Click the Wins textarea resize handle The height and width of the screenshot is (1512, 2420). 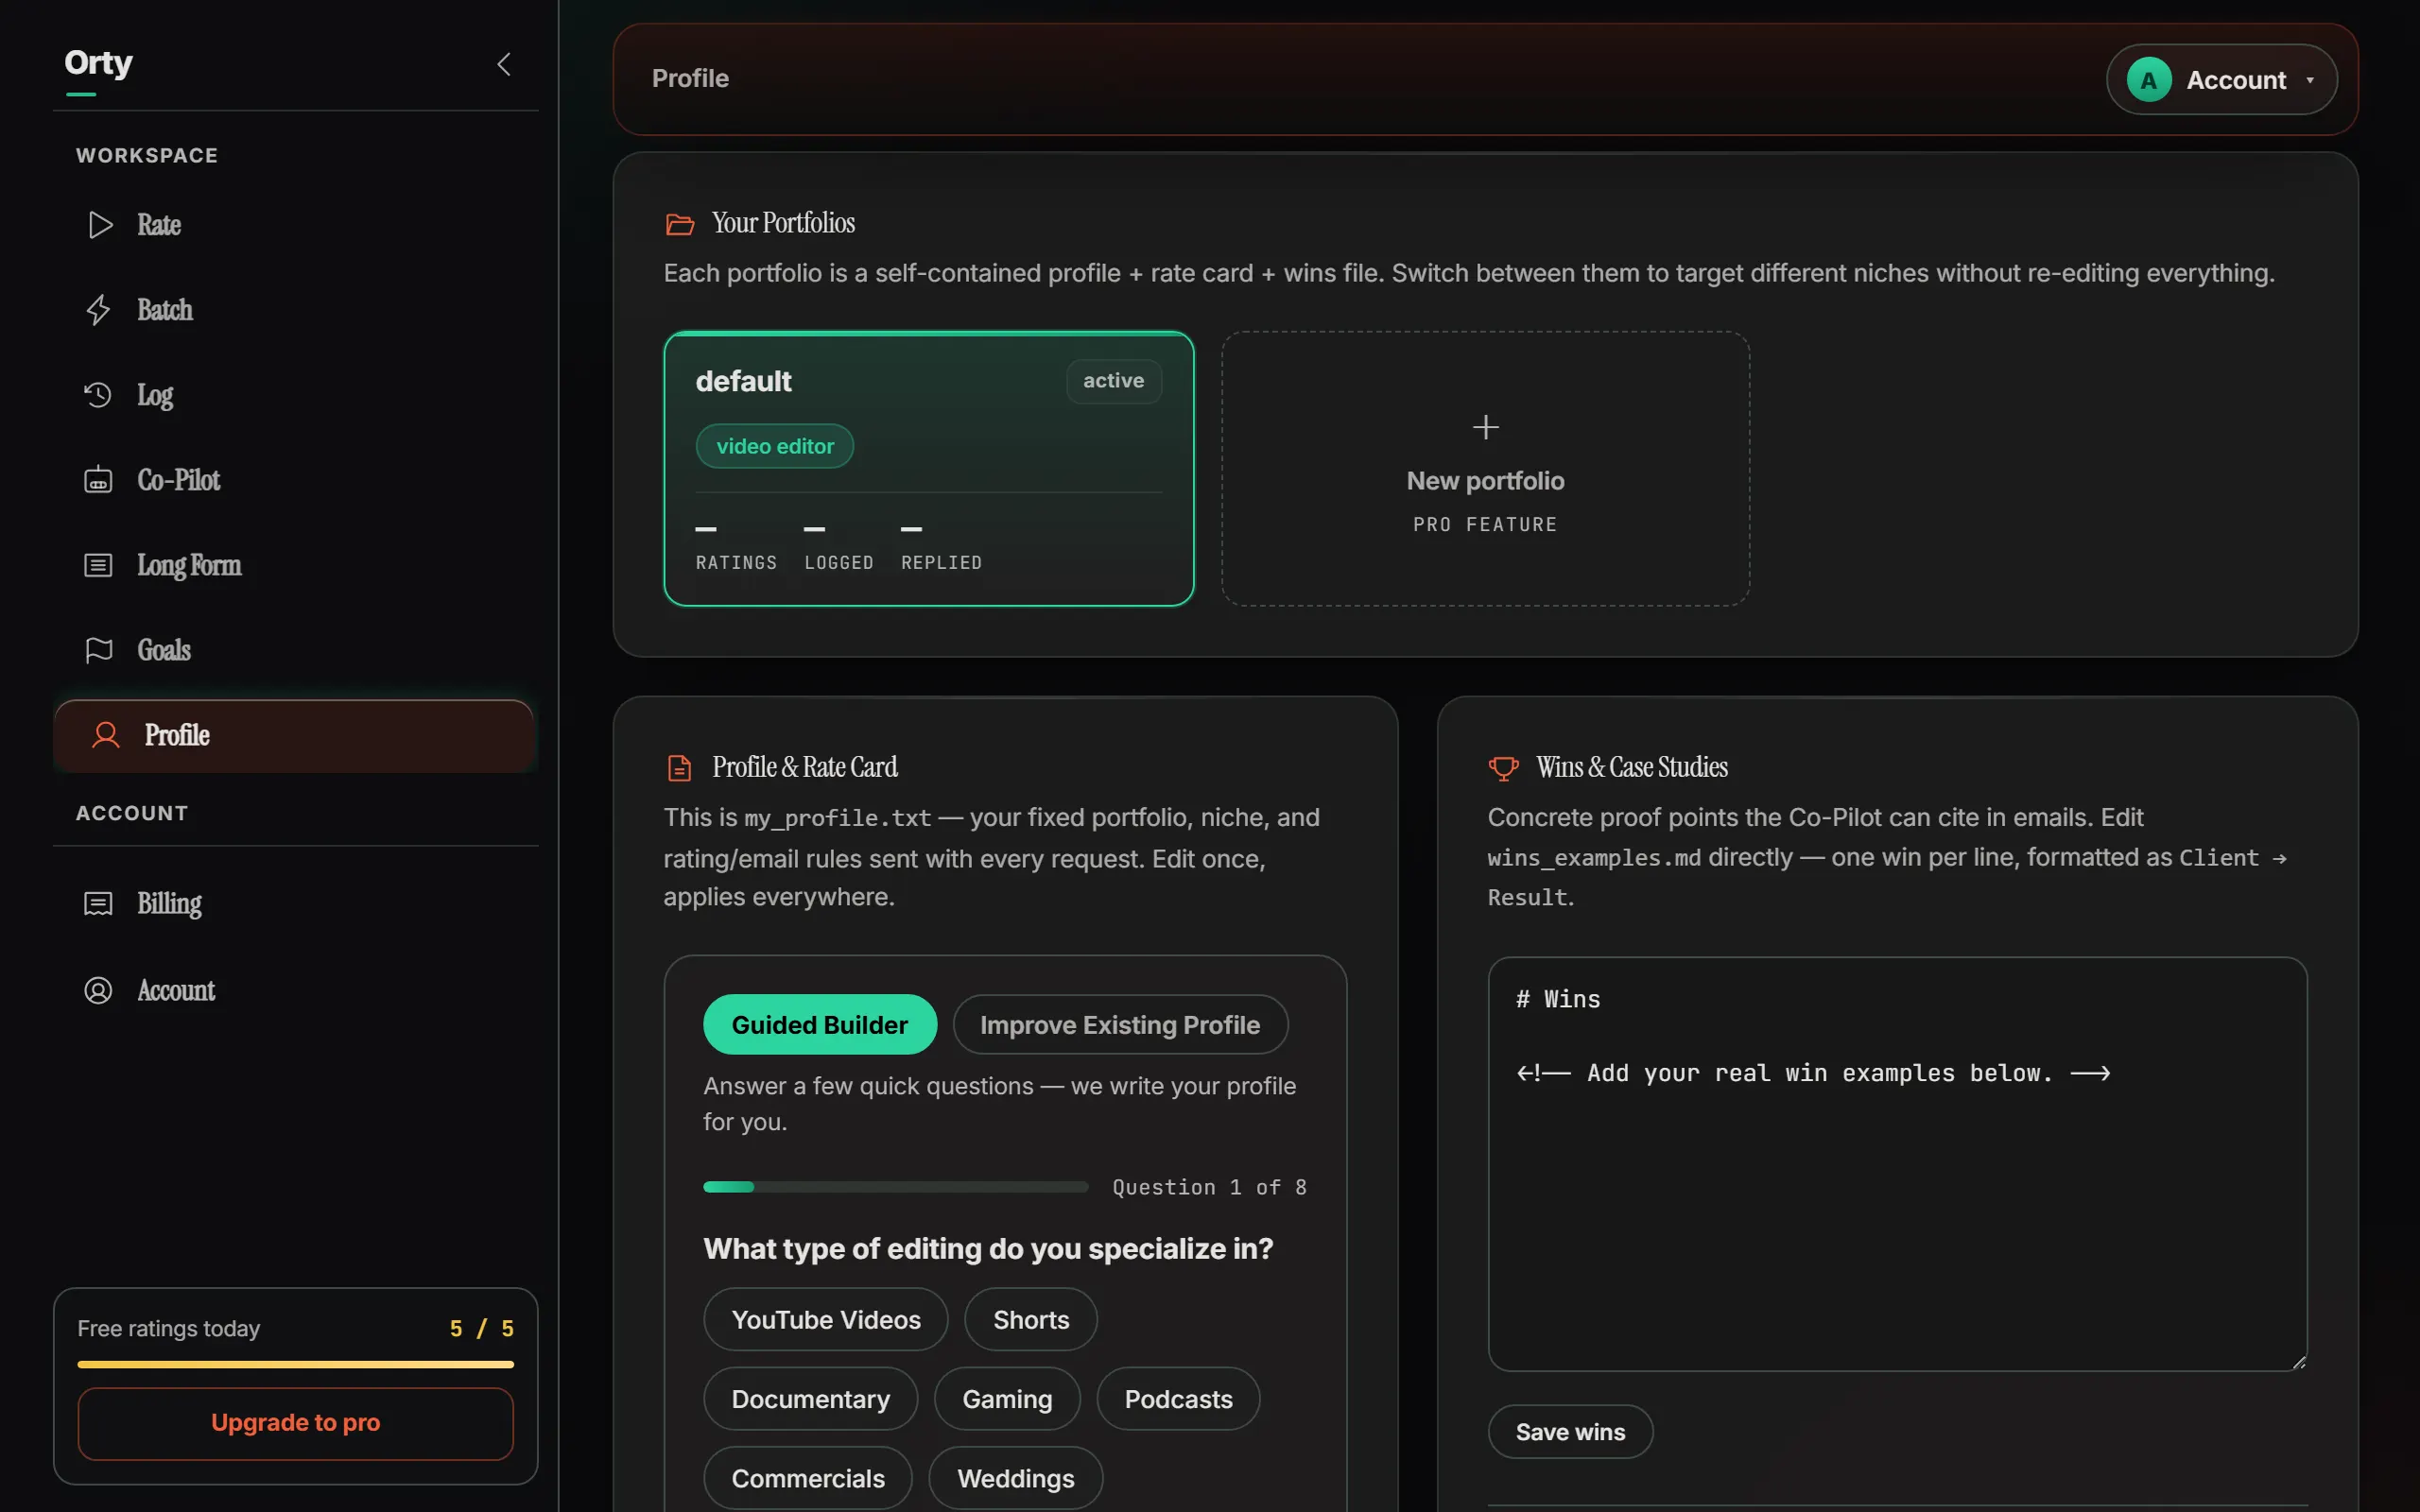point(2298,1362)
